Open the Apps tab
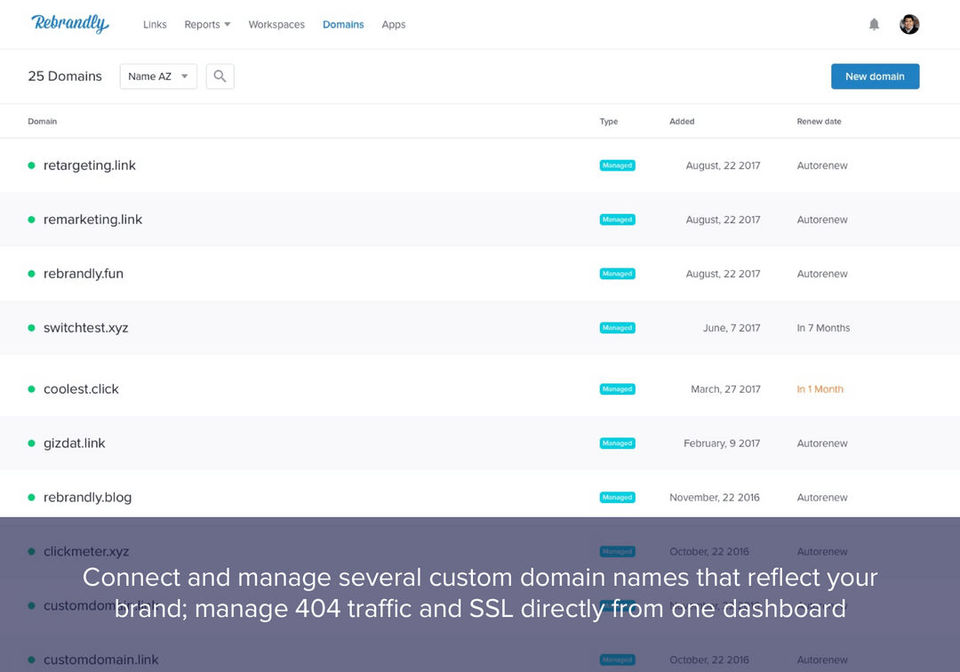Screen dimensions: 960x672 pos(394,24)
